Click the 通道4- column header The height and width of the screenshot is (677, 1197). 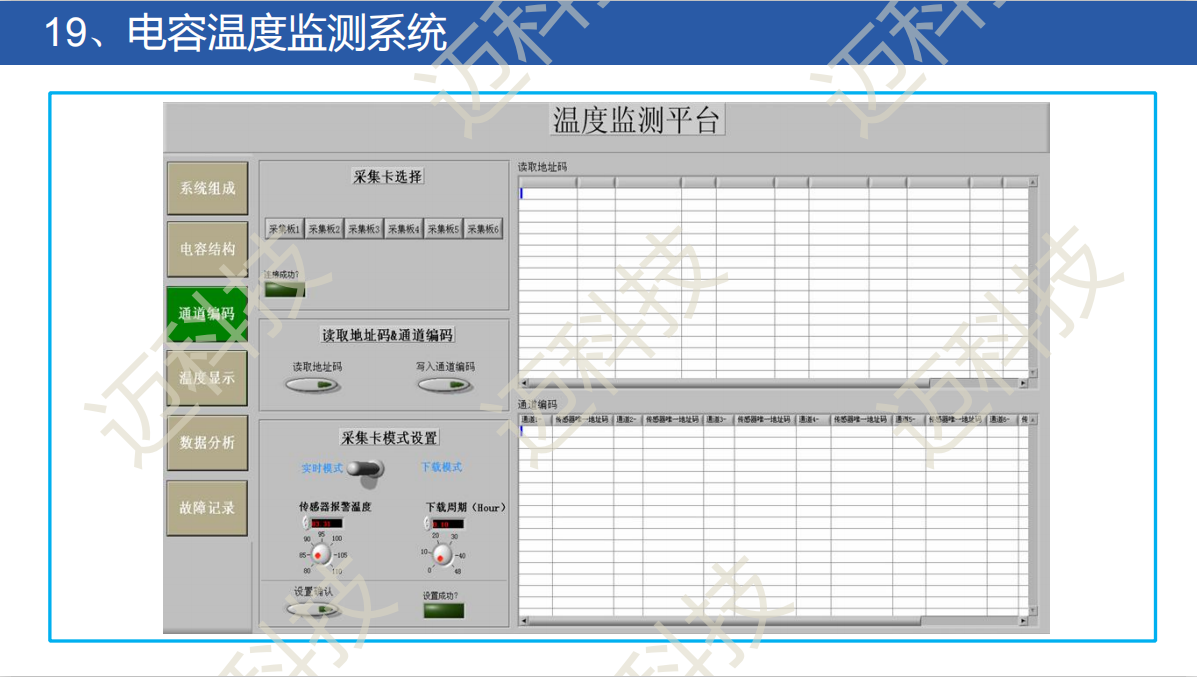(812, 420)
